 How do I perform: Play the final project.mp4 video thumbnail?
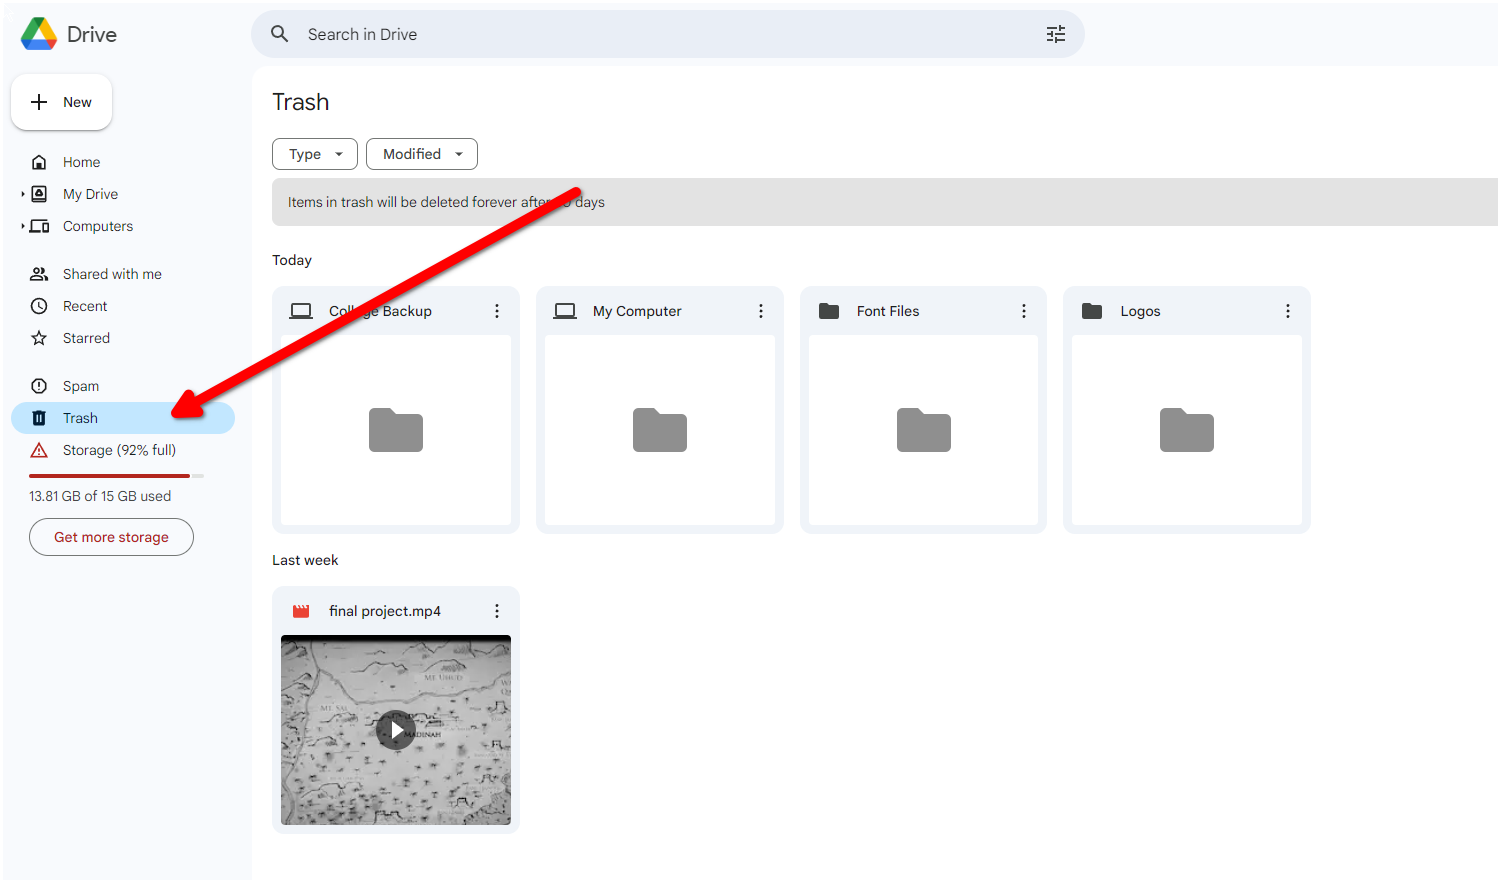(396, 730)
